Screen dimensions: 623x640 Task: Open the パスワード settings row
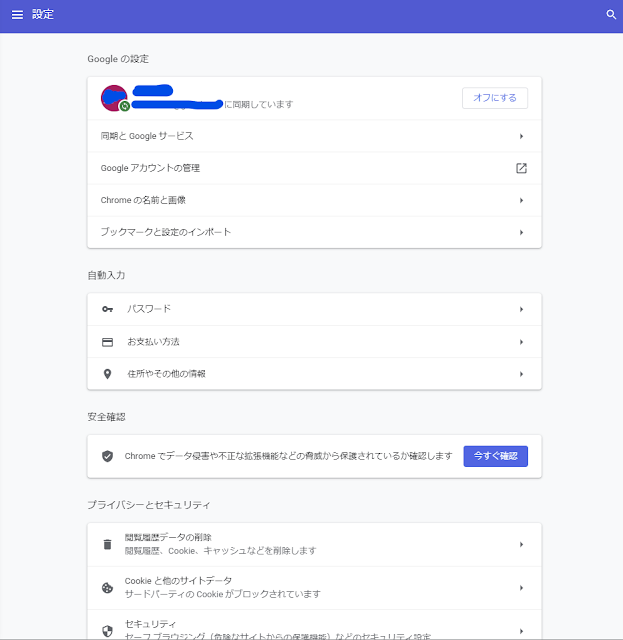[314, 309]
